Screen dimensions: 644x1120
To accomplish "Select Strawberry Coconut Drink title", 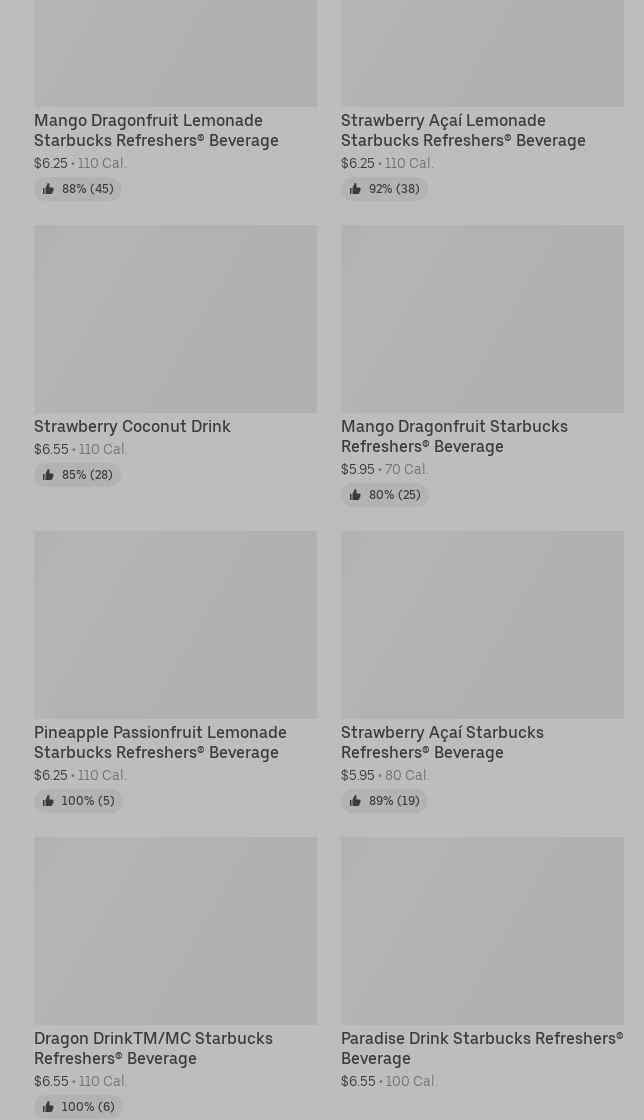I will point(132,426).
